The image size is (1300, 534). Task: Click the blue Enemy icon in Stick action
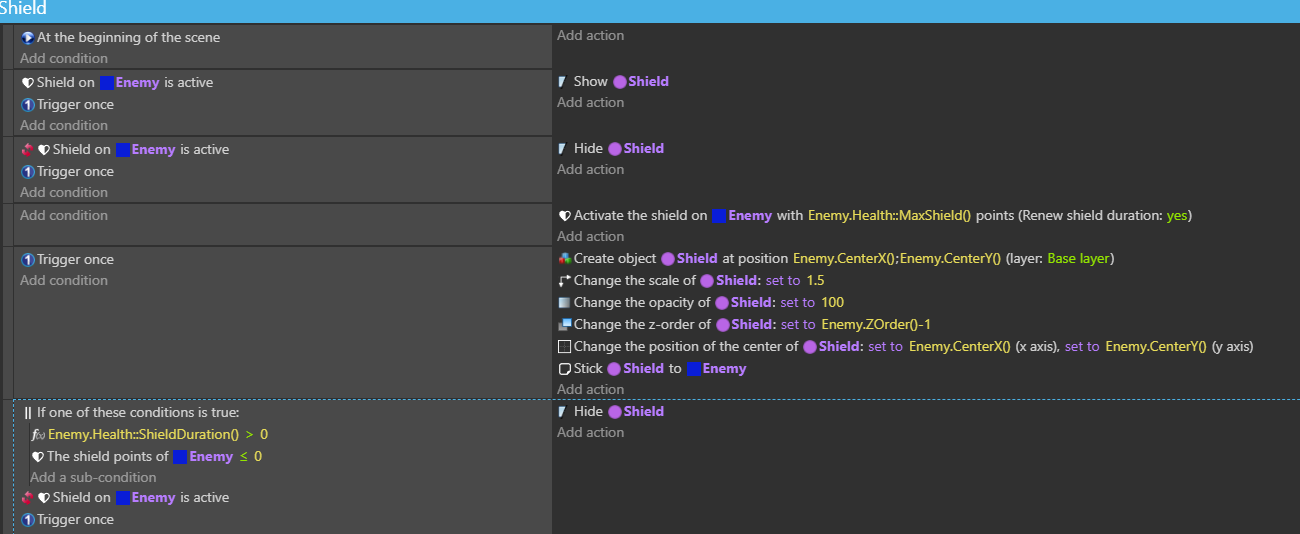(693, 368)
